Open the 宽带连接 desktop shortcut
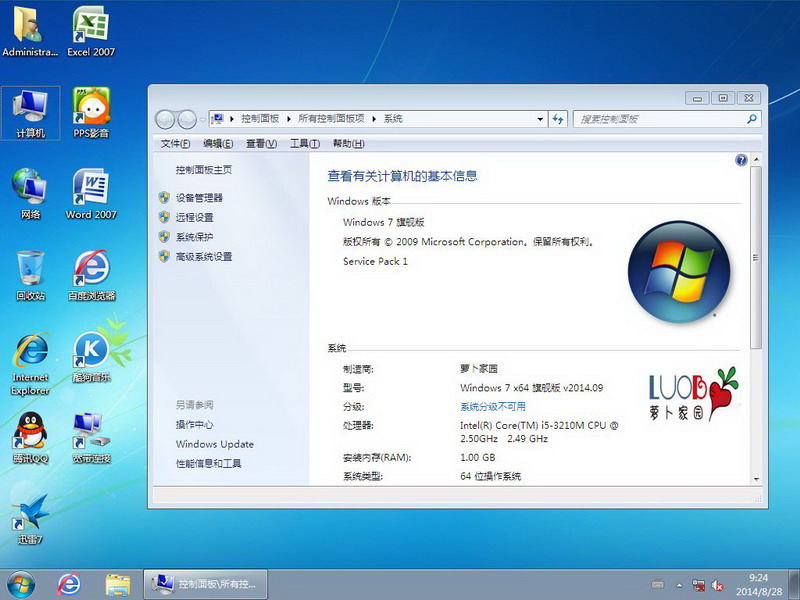Viewport: 800px width, 600px height. coord(92,439)
